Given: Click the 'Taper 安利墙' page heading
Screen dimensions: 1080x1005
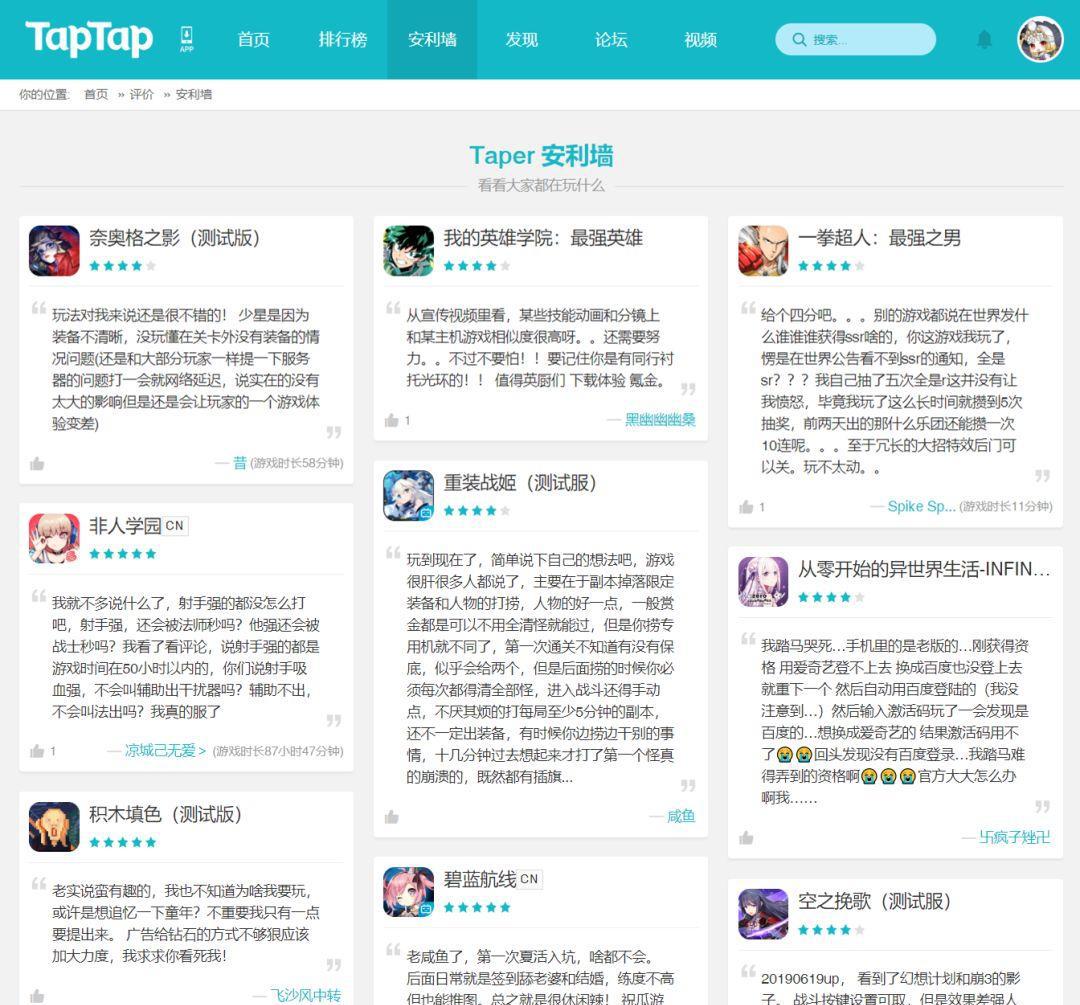Looking at the screenshot, I should [541, 156].
